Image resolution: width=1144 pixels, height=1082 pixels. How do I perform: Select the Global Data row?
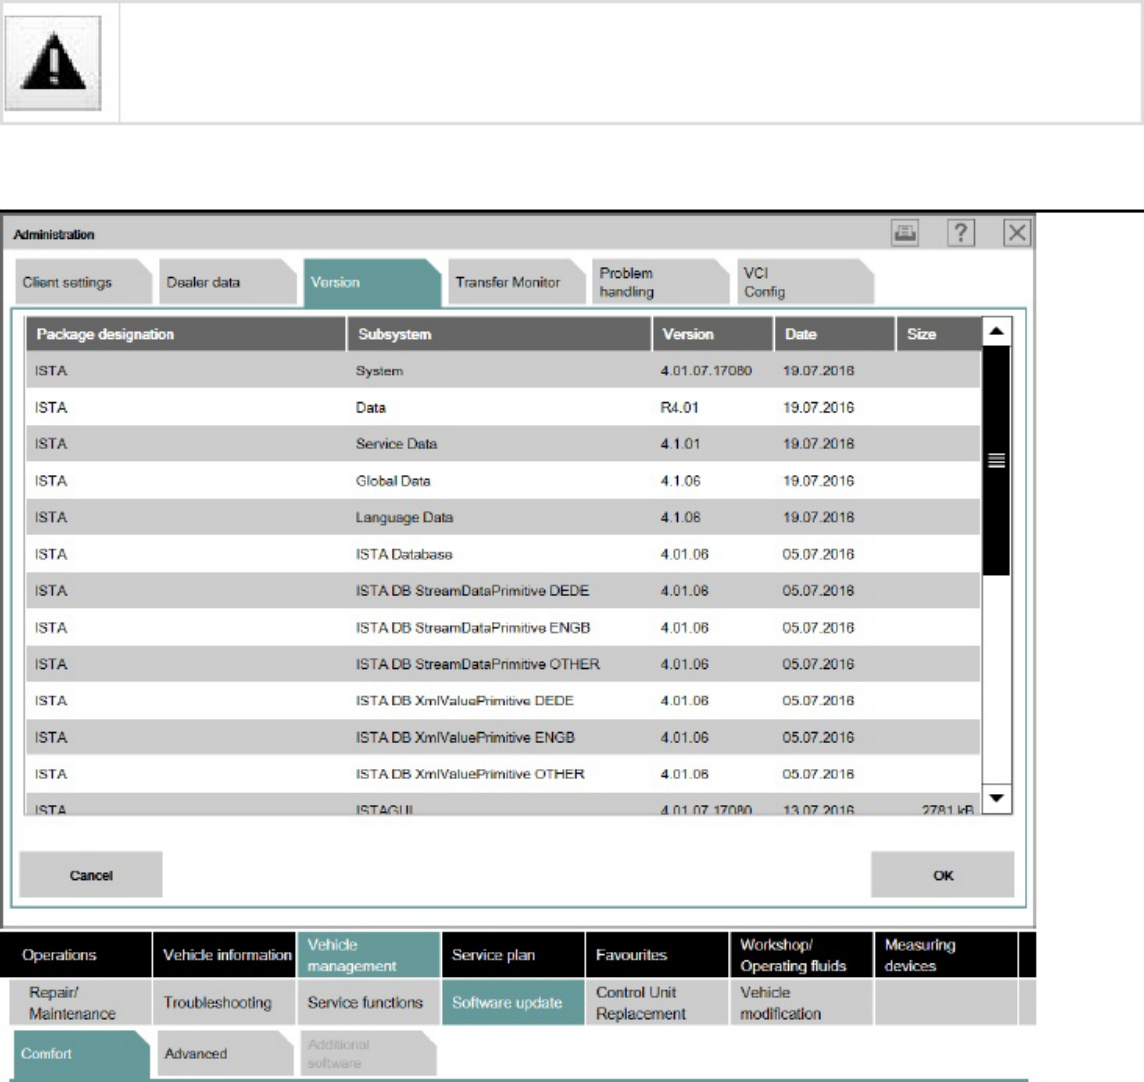pyautogui.click(x=503, y=481)
